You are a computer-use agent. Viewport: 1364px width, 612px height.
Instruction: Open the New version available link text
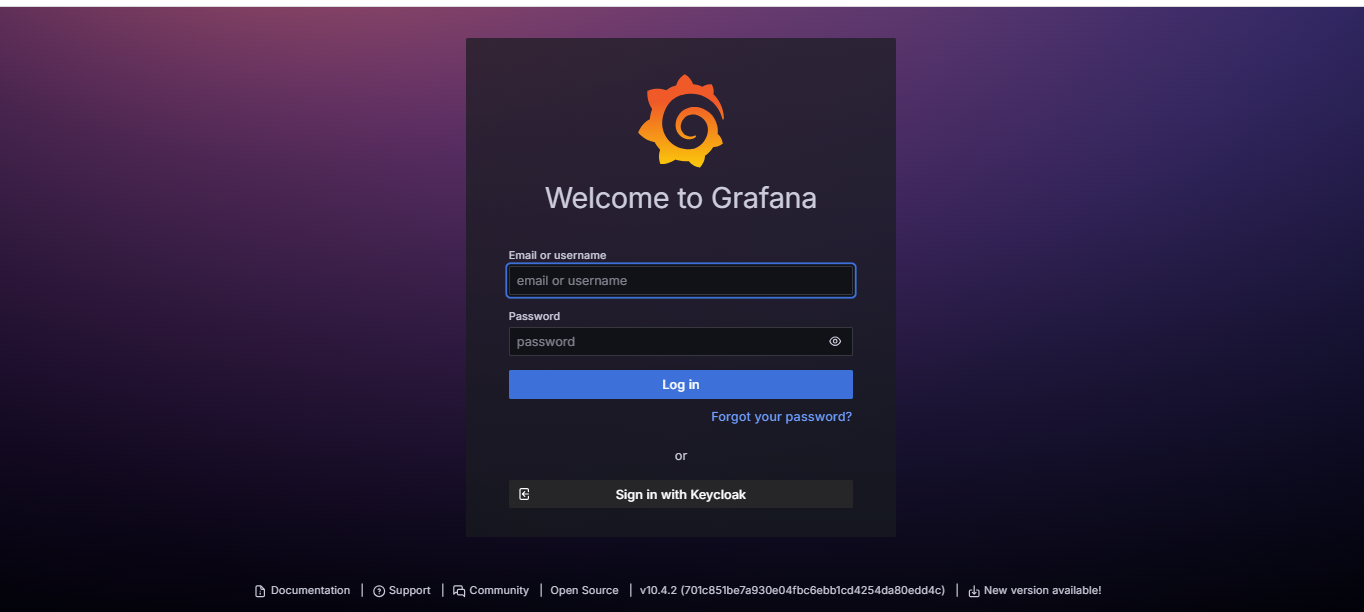(1042, 590)
